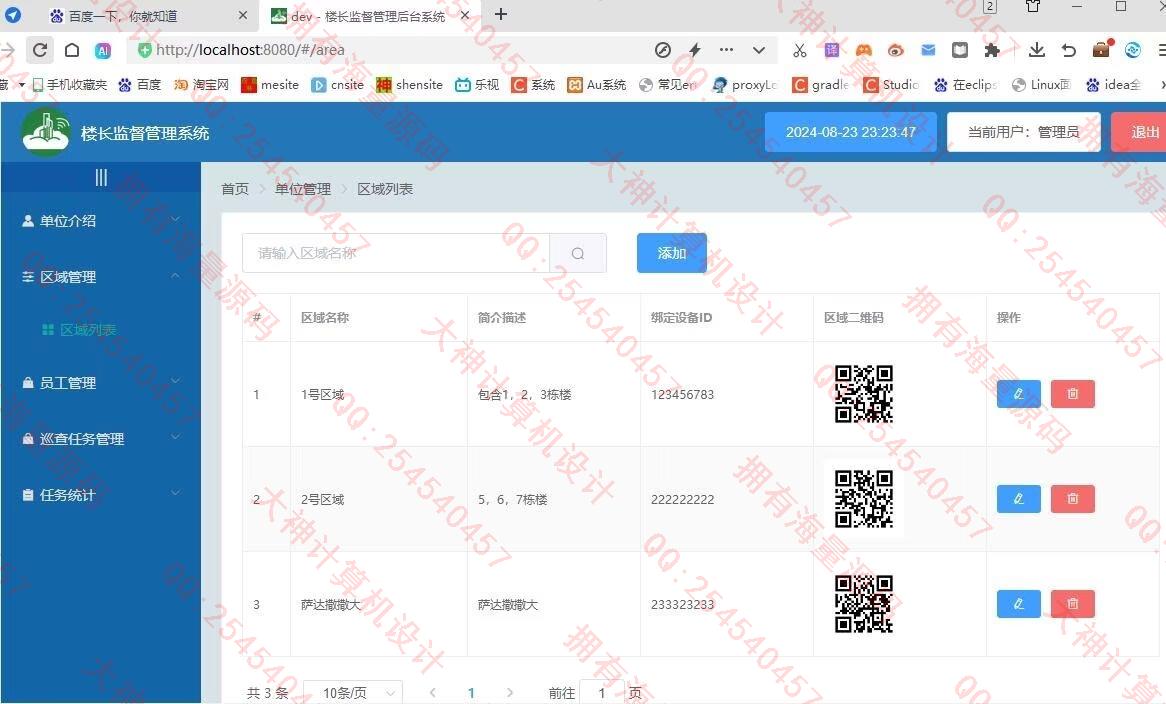
Task: Open QR code thumbnail for 萨达撒撒大
Action: point(863,604)
